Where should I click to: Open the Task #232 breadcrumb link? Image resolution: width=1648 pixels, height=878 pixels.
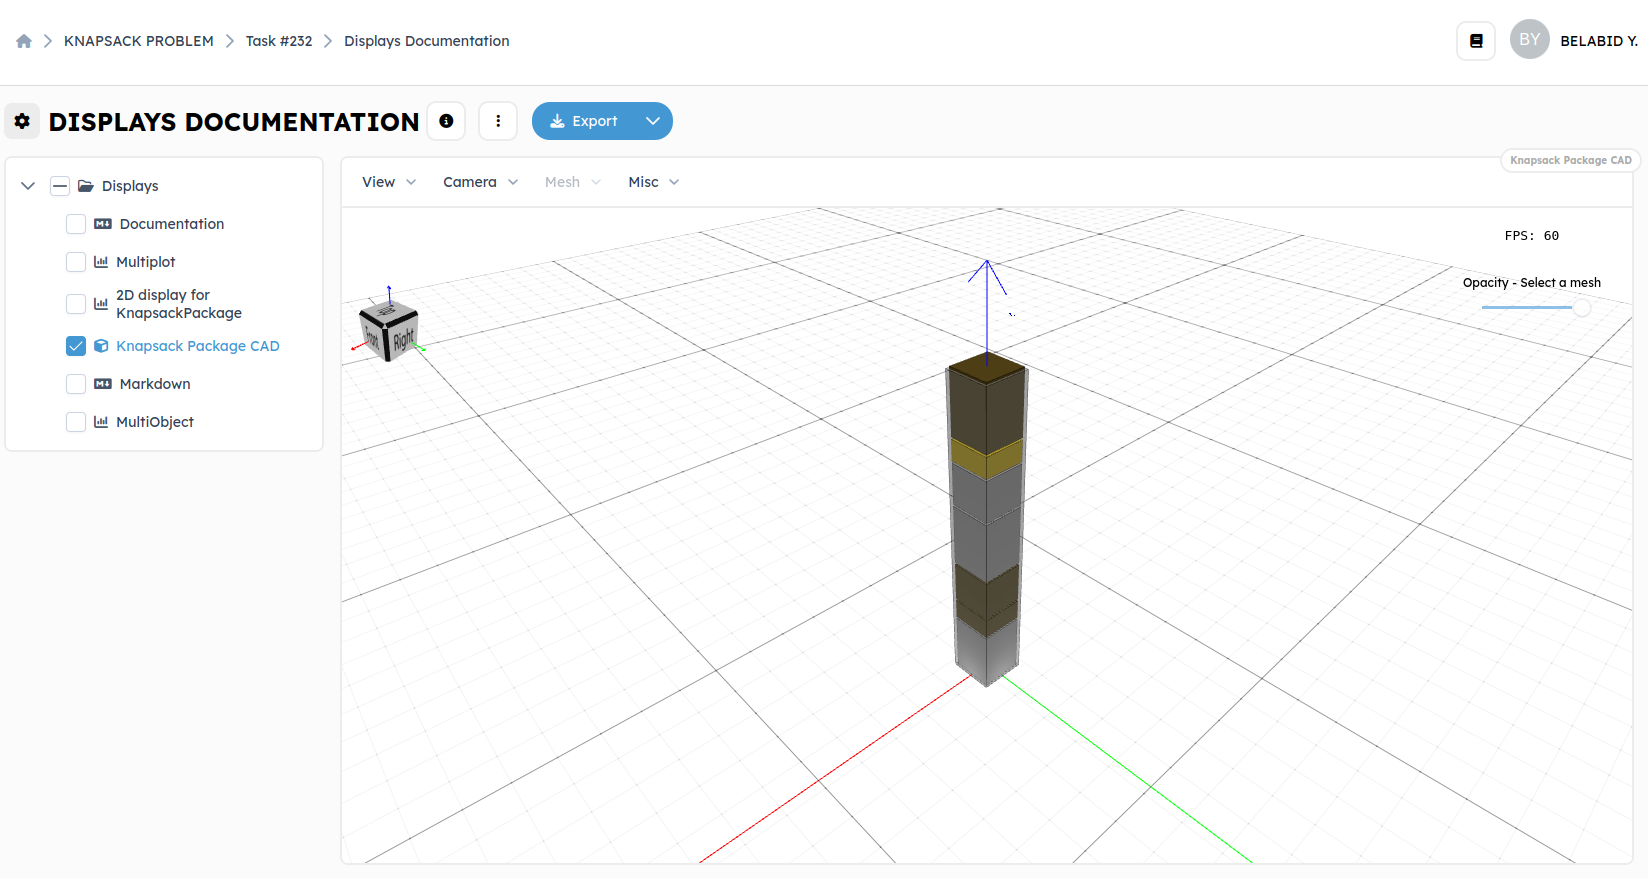point(279,41)
